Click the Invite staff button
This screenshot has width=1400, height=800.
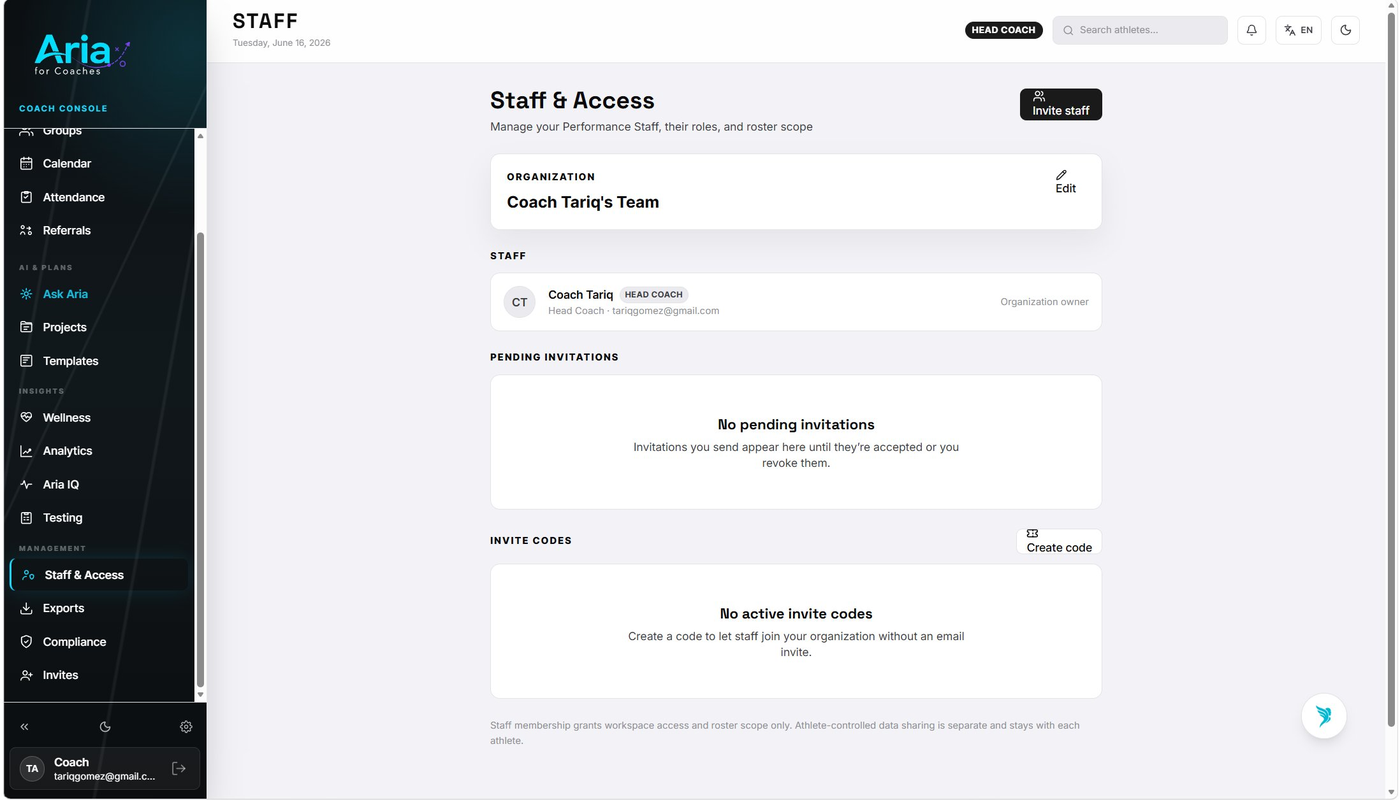[1061, 104]
